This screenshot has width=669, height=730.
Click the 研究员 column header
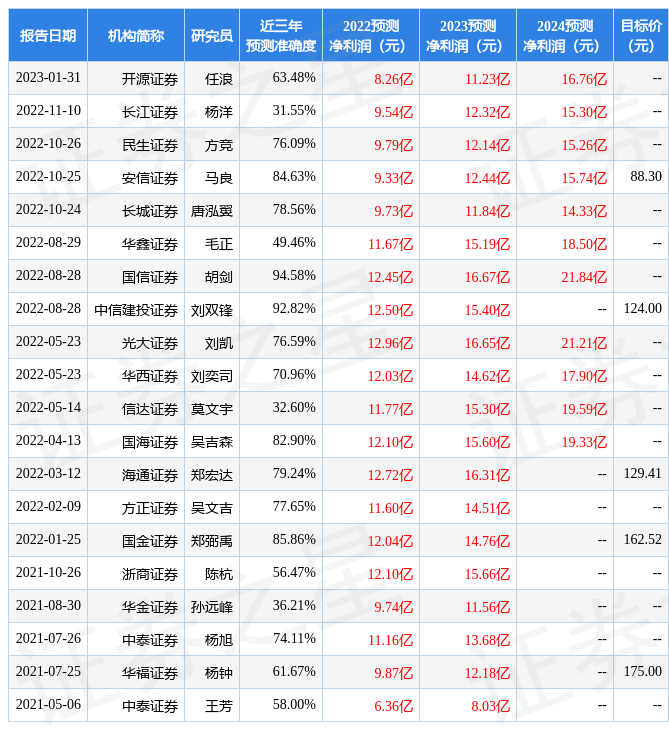tap(212, 35)
